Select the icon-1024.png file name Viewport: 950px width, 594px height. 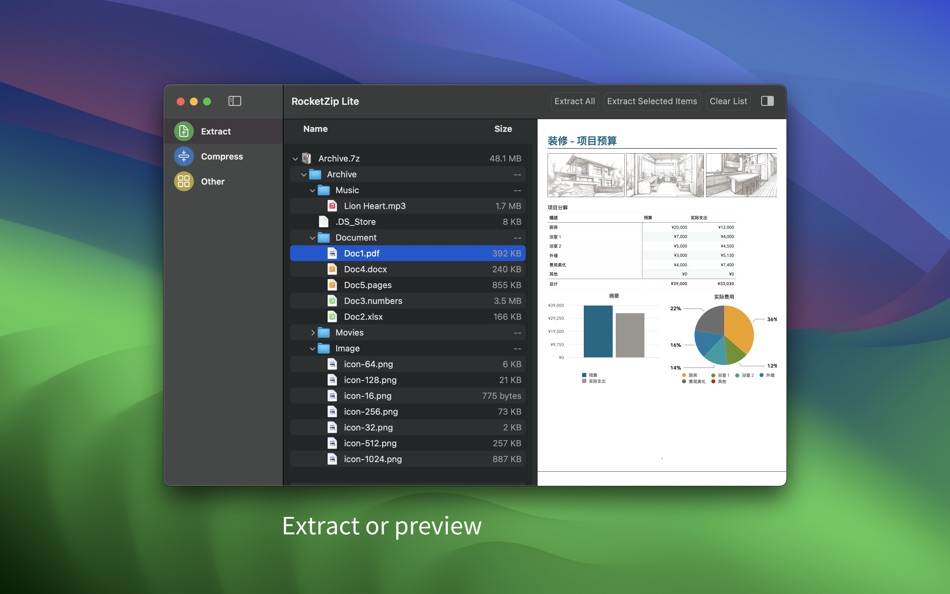coord(373,459)
